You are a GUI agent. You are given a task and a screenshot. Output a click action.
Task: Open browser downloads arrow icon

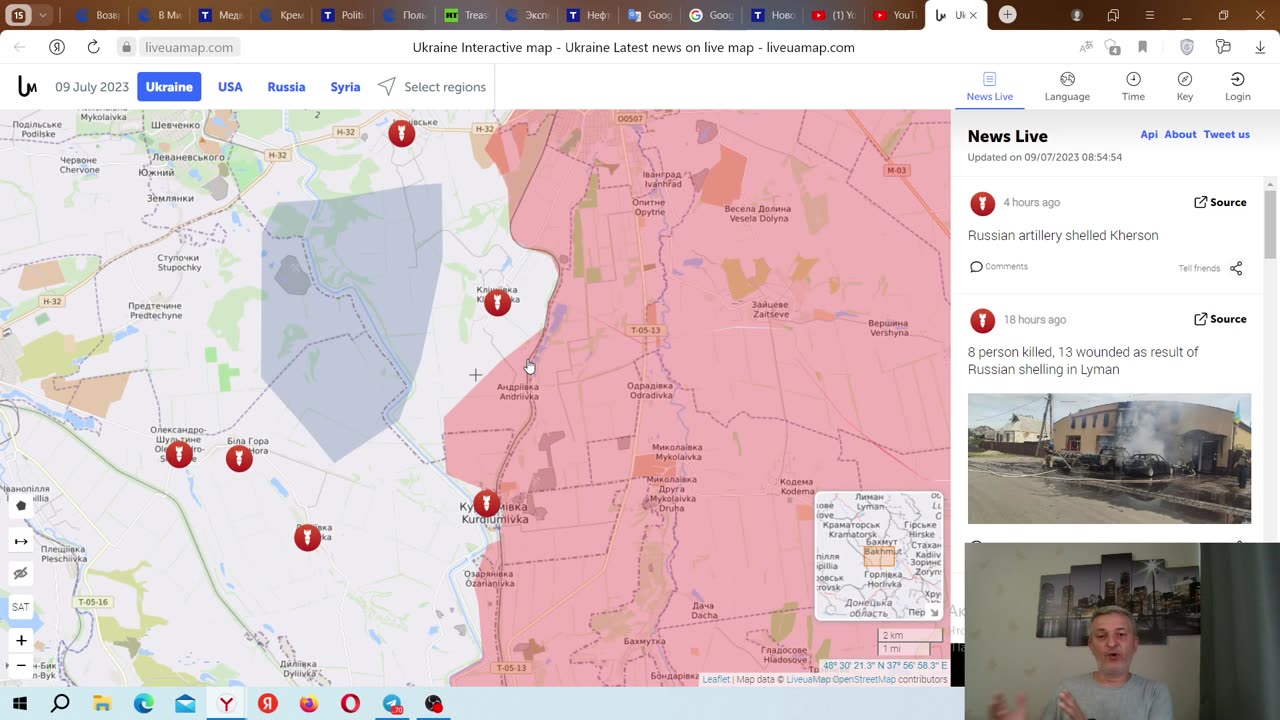pyautogui.click(x=1259, y=47)
